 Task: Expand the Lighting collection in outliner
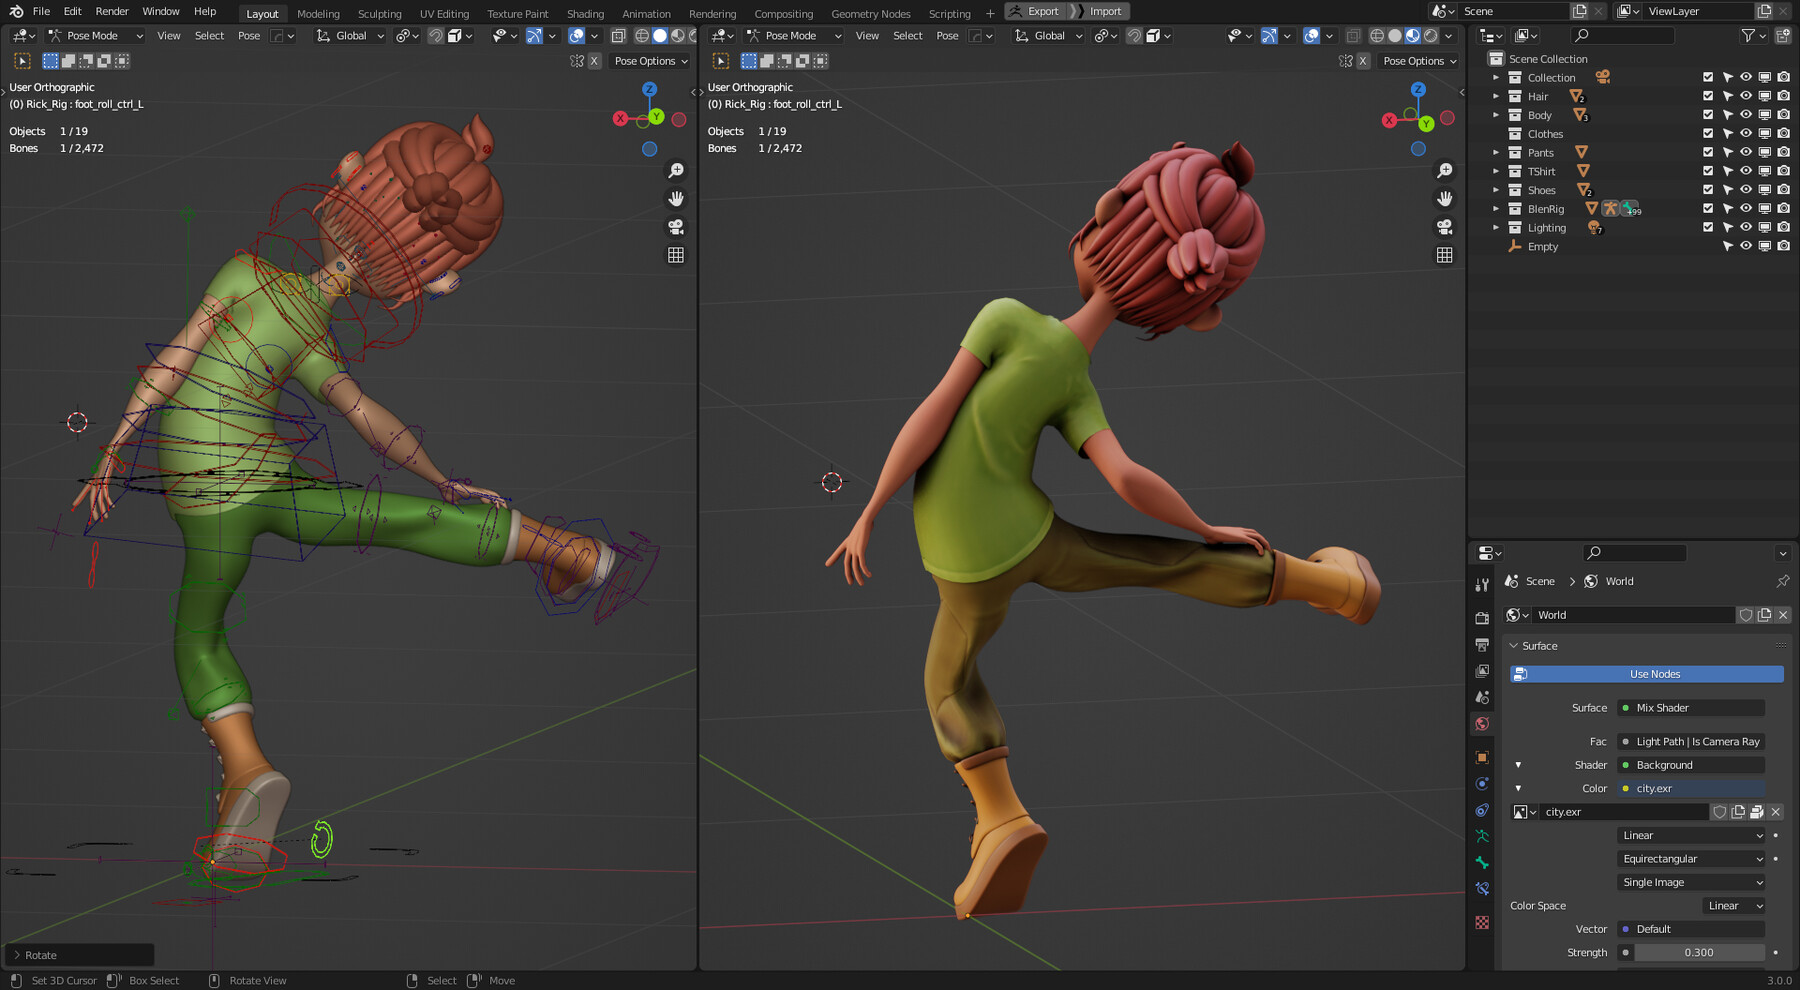point(1496,228)
